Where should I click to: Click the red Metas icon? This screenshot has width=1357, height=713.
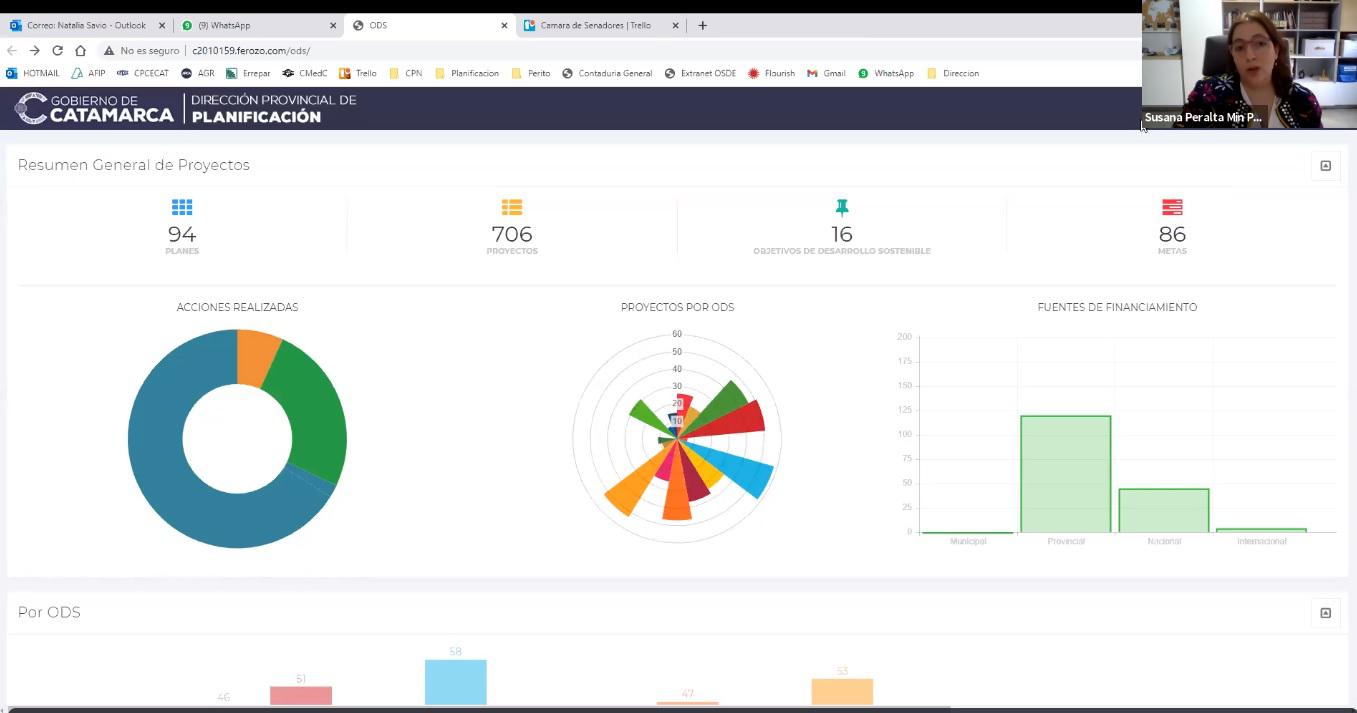[x=1172, y=207]
